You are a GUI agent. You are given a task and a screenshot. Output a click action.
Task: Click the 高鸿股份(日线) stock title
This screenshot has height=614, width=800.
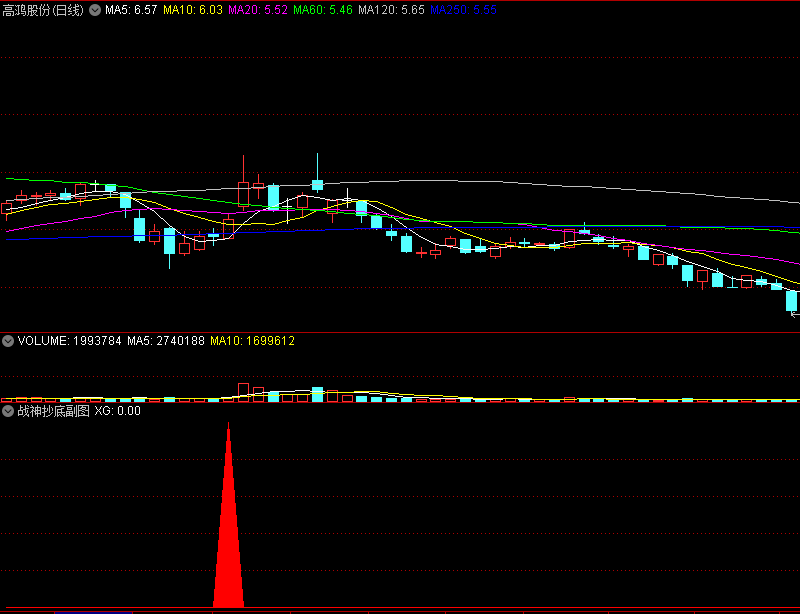click(x=43, y=10)
